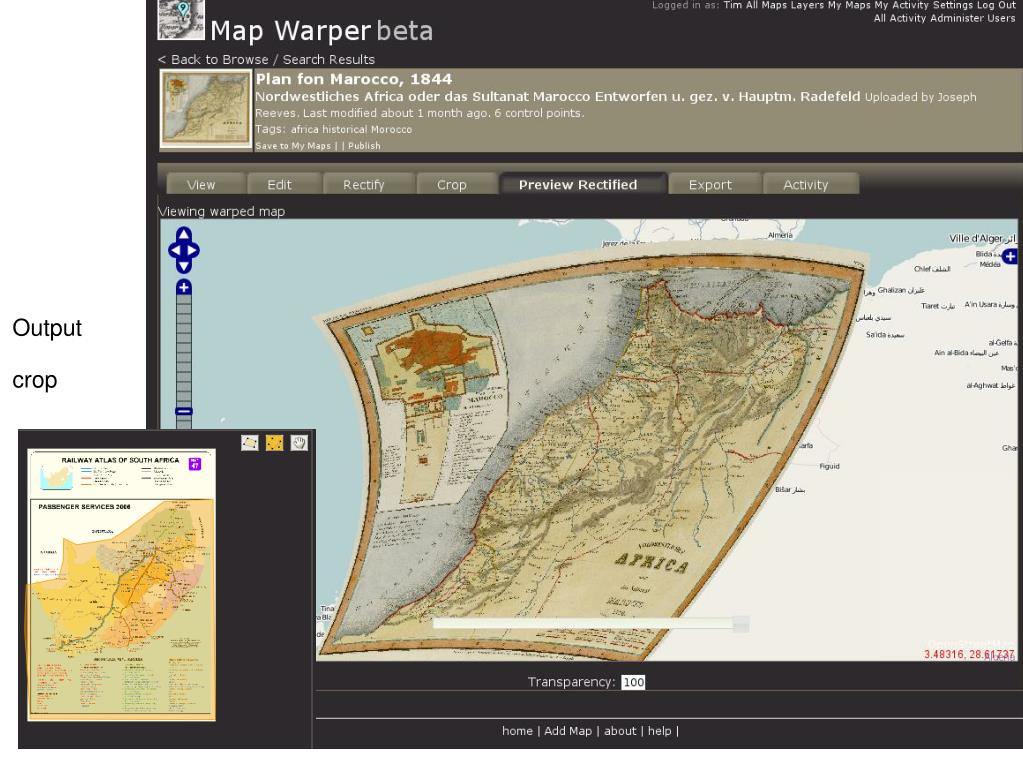The image size is (1023, 767).
Task: Click the footer about link
Action: click(620, 731)
